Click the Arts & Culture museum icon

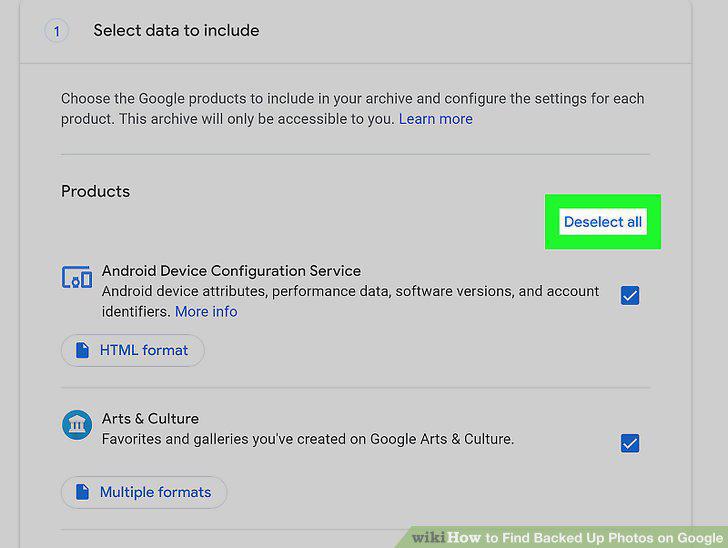(x=77, y=424)
